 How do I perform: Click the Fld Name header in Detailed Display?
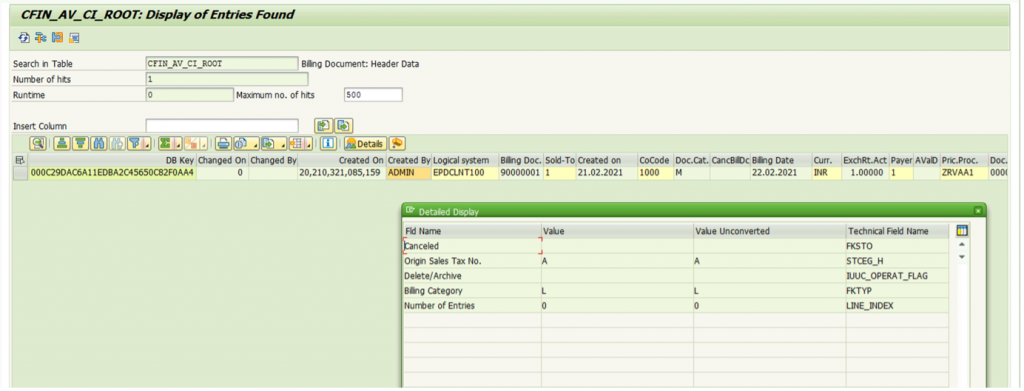pos(472,231)
